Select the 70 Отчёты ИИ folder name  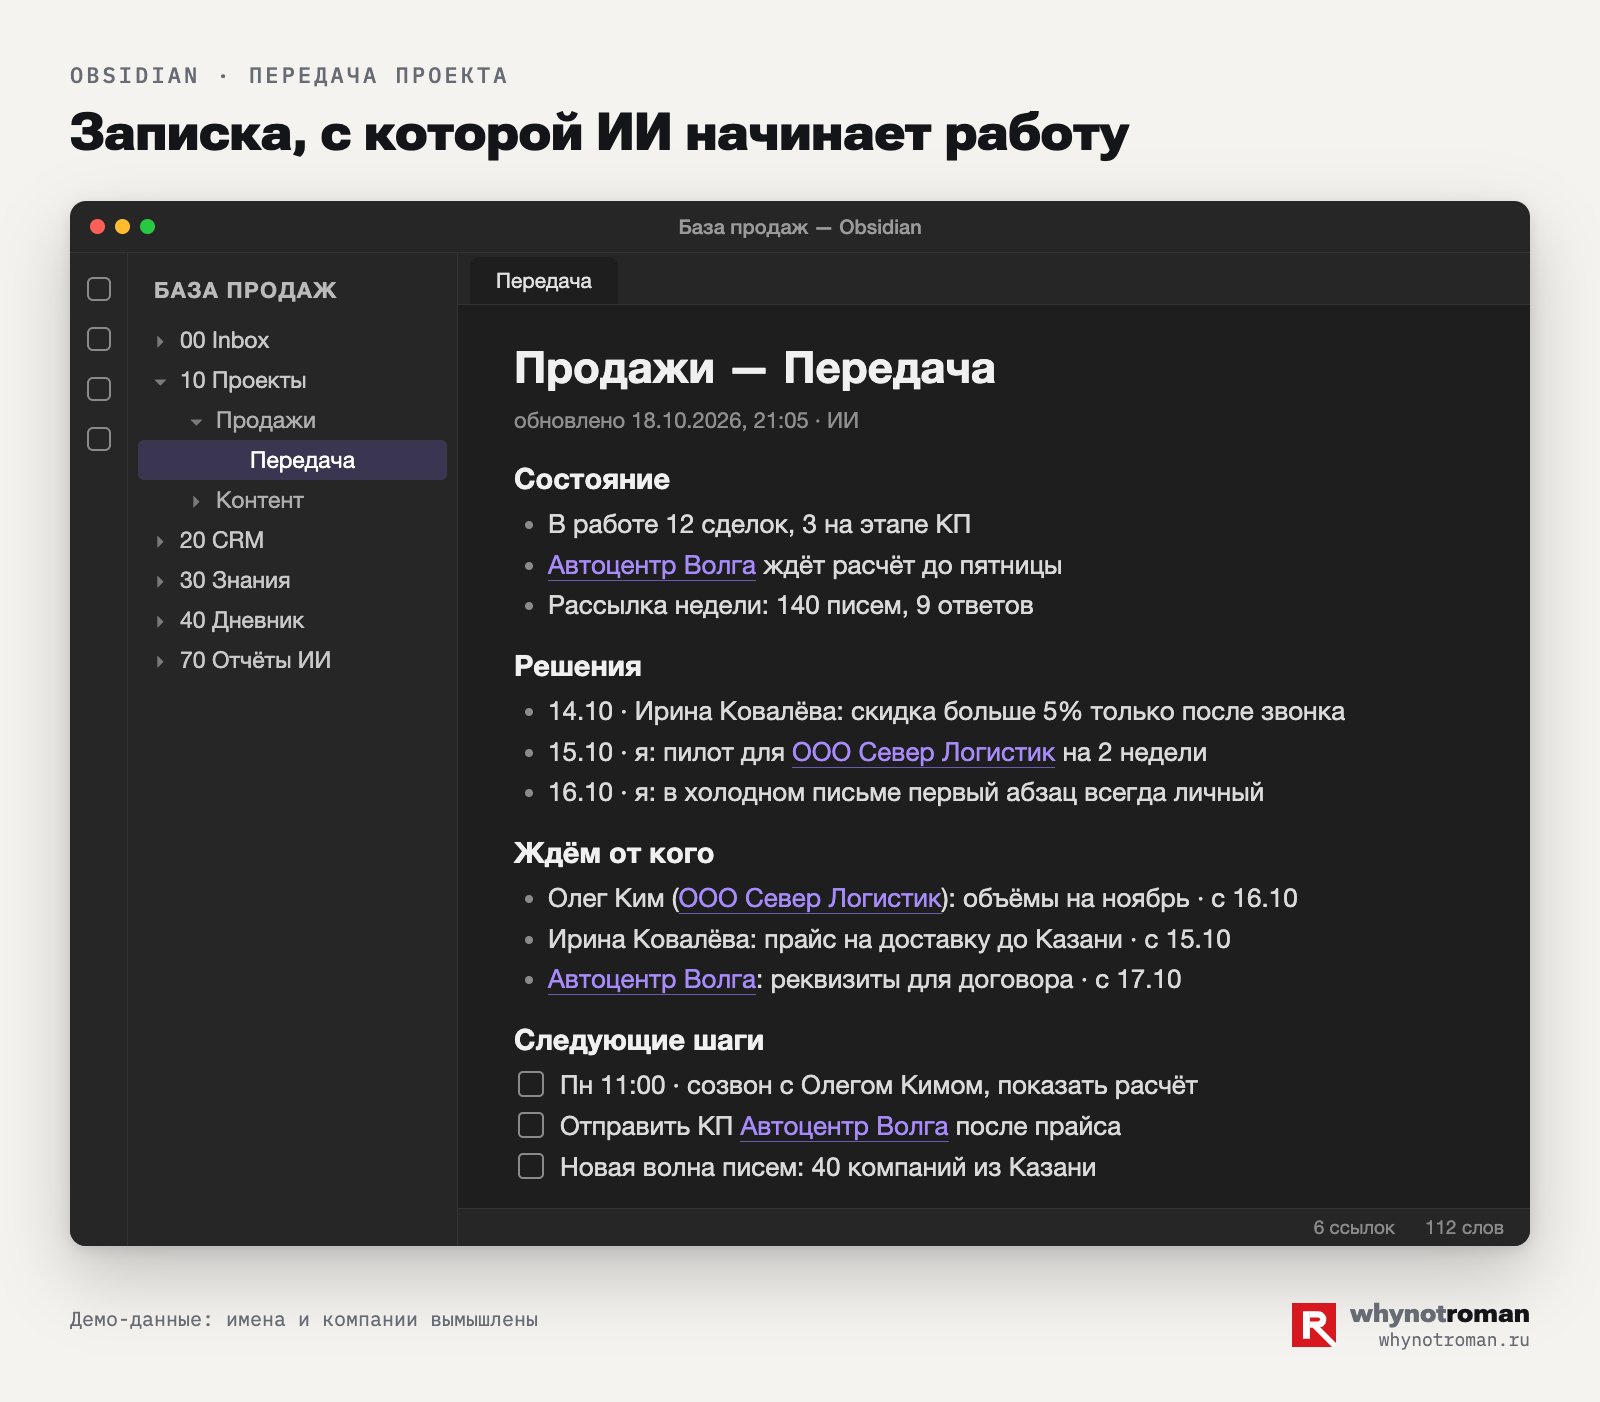pyautogui.click(x=255, y=660)
